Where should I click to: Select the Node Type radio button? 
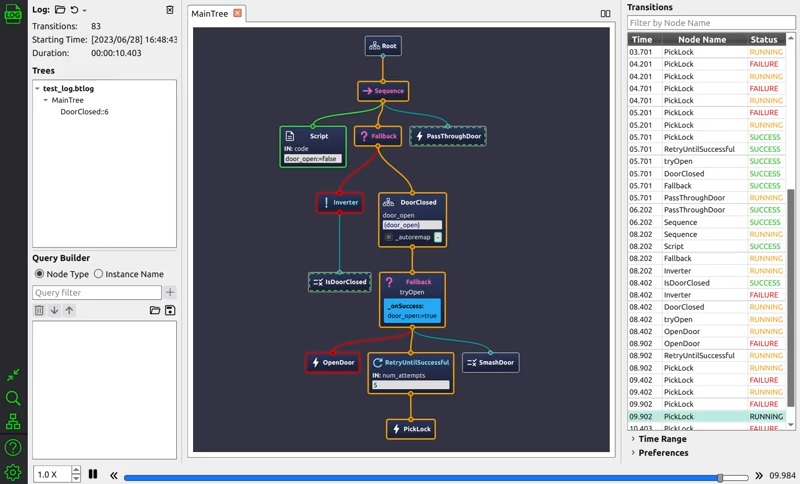[x=40, y=274]
